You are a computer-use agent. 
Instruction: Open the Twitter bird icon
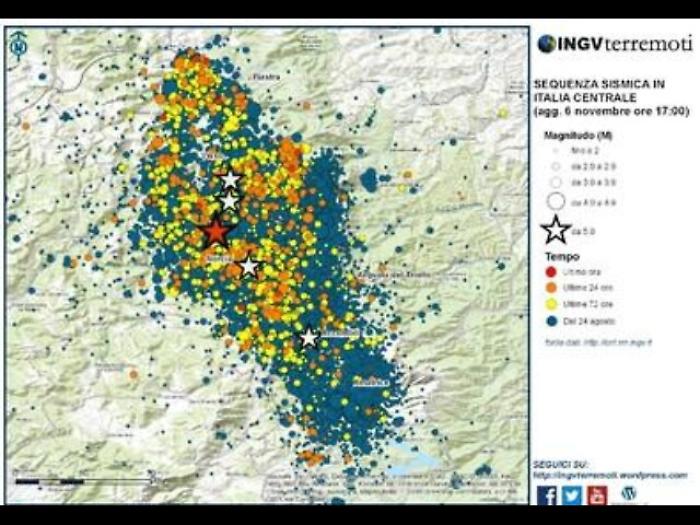(x=572, y=495)
